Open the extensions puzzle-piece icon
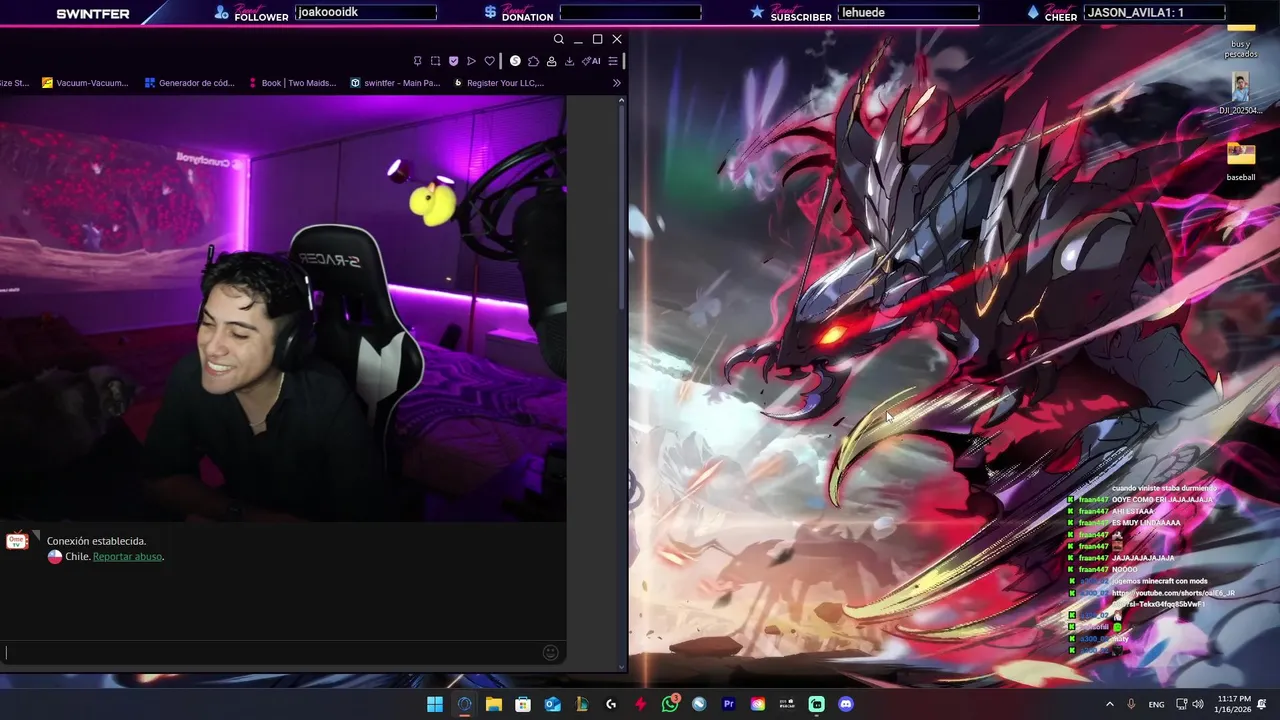 pos(533,61)
